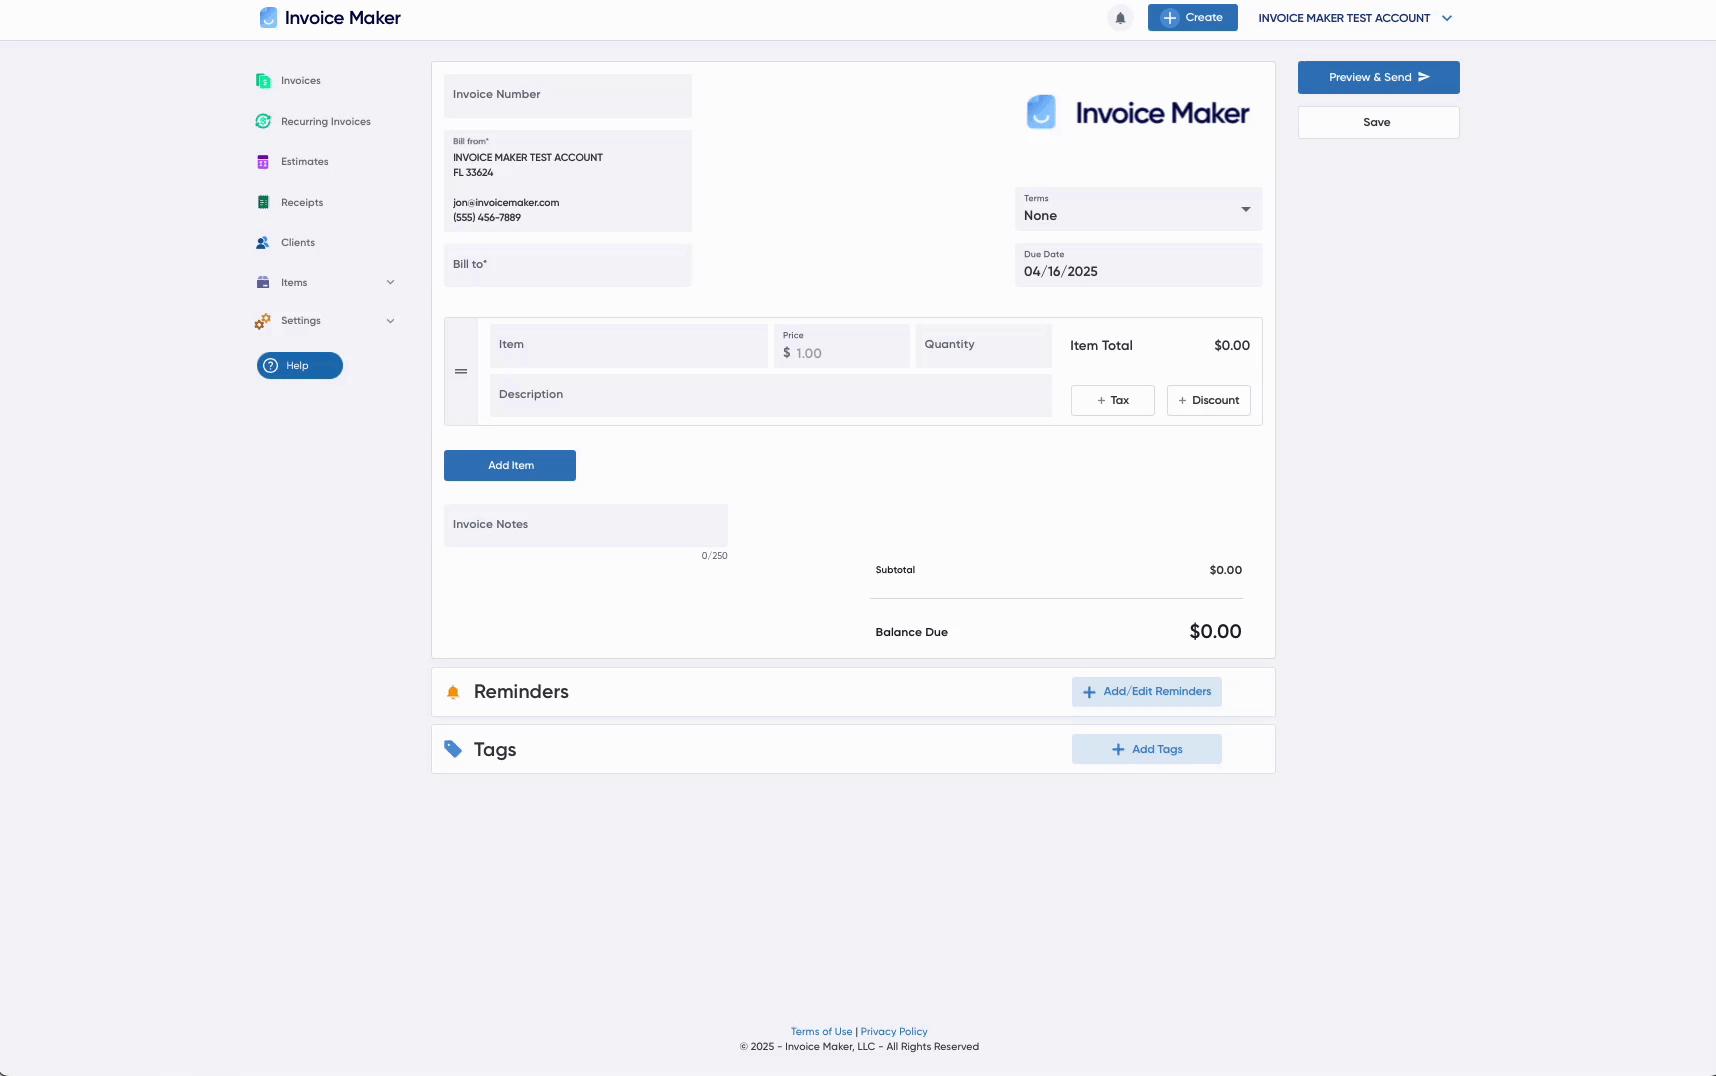This screenshot has width=1716, height=1076.
Task: Click the Subtotal label
Action: point(895,570)
